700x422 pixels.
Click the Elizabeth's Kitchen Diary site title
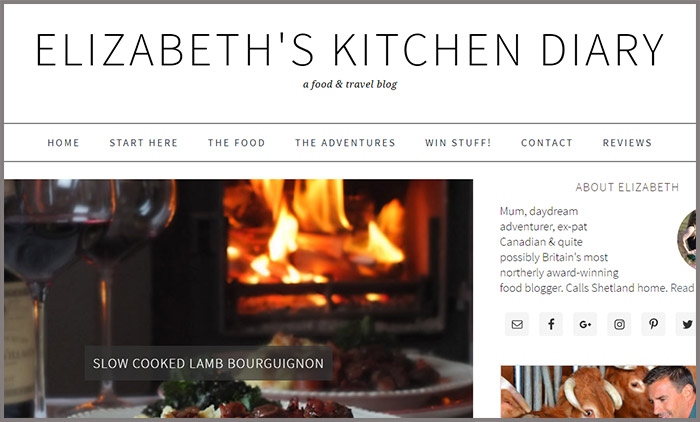click(350, 50)
